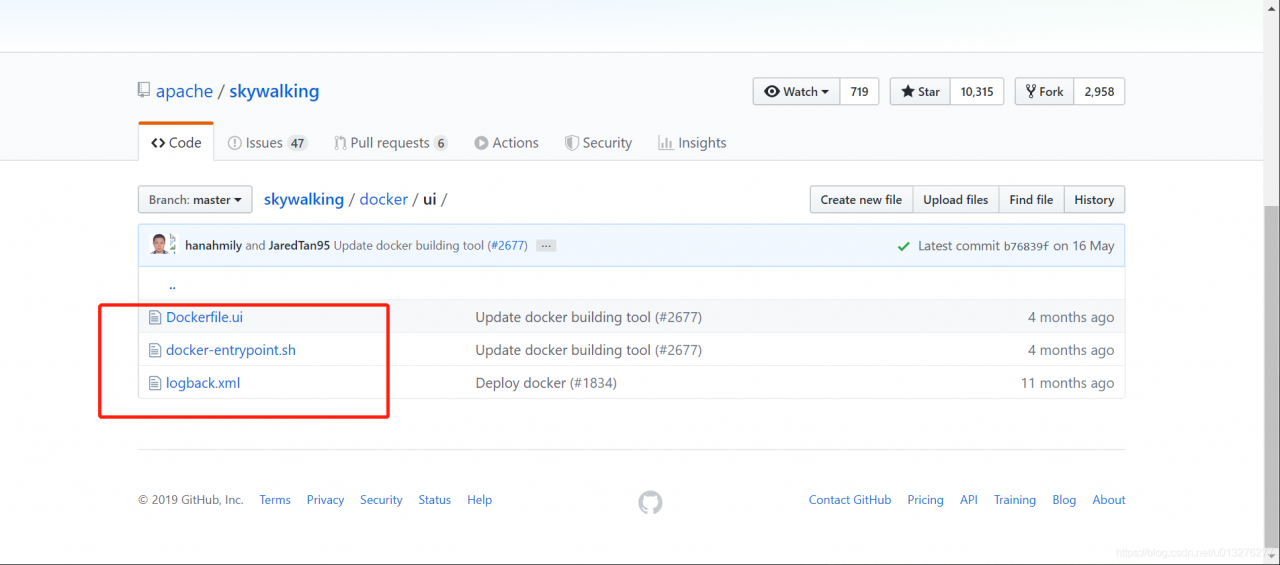
Task: View the 2,958 forks count
Action: [1099, 91]
